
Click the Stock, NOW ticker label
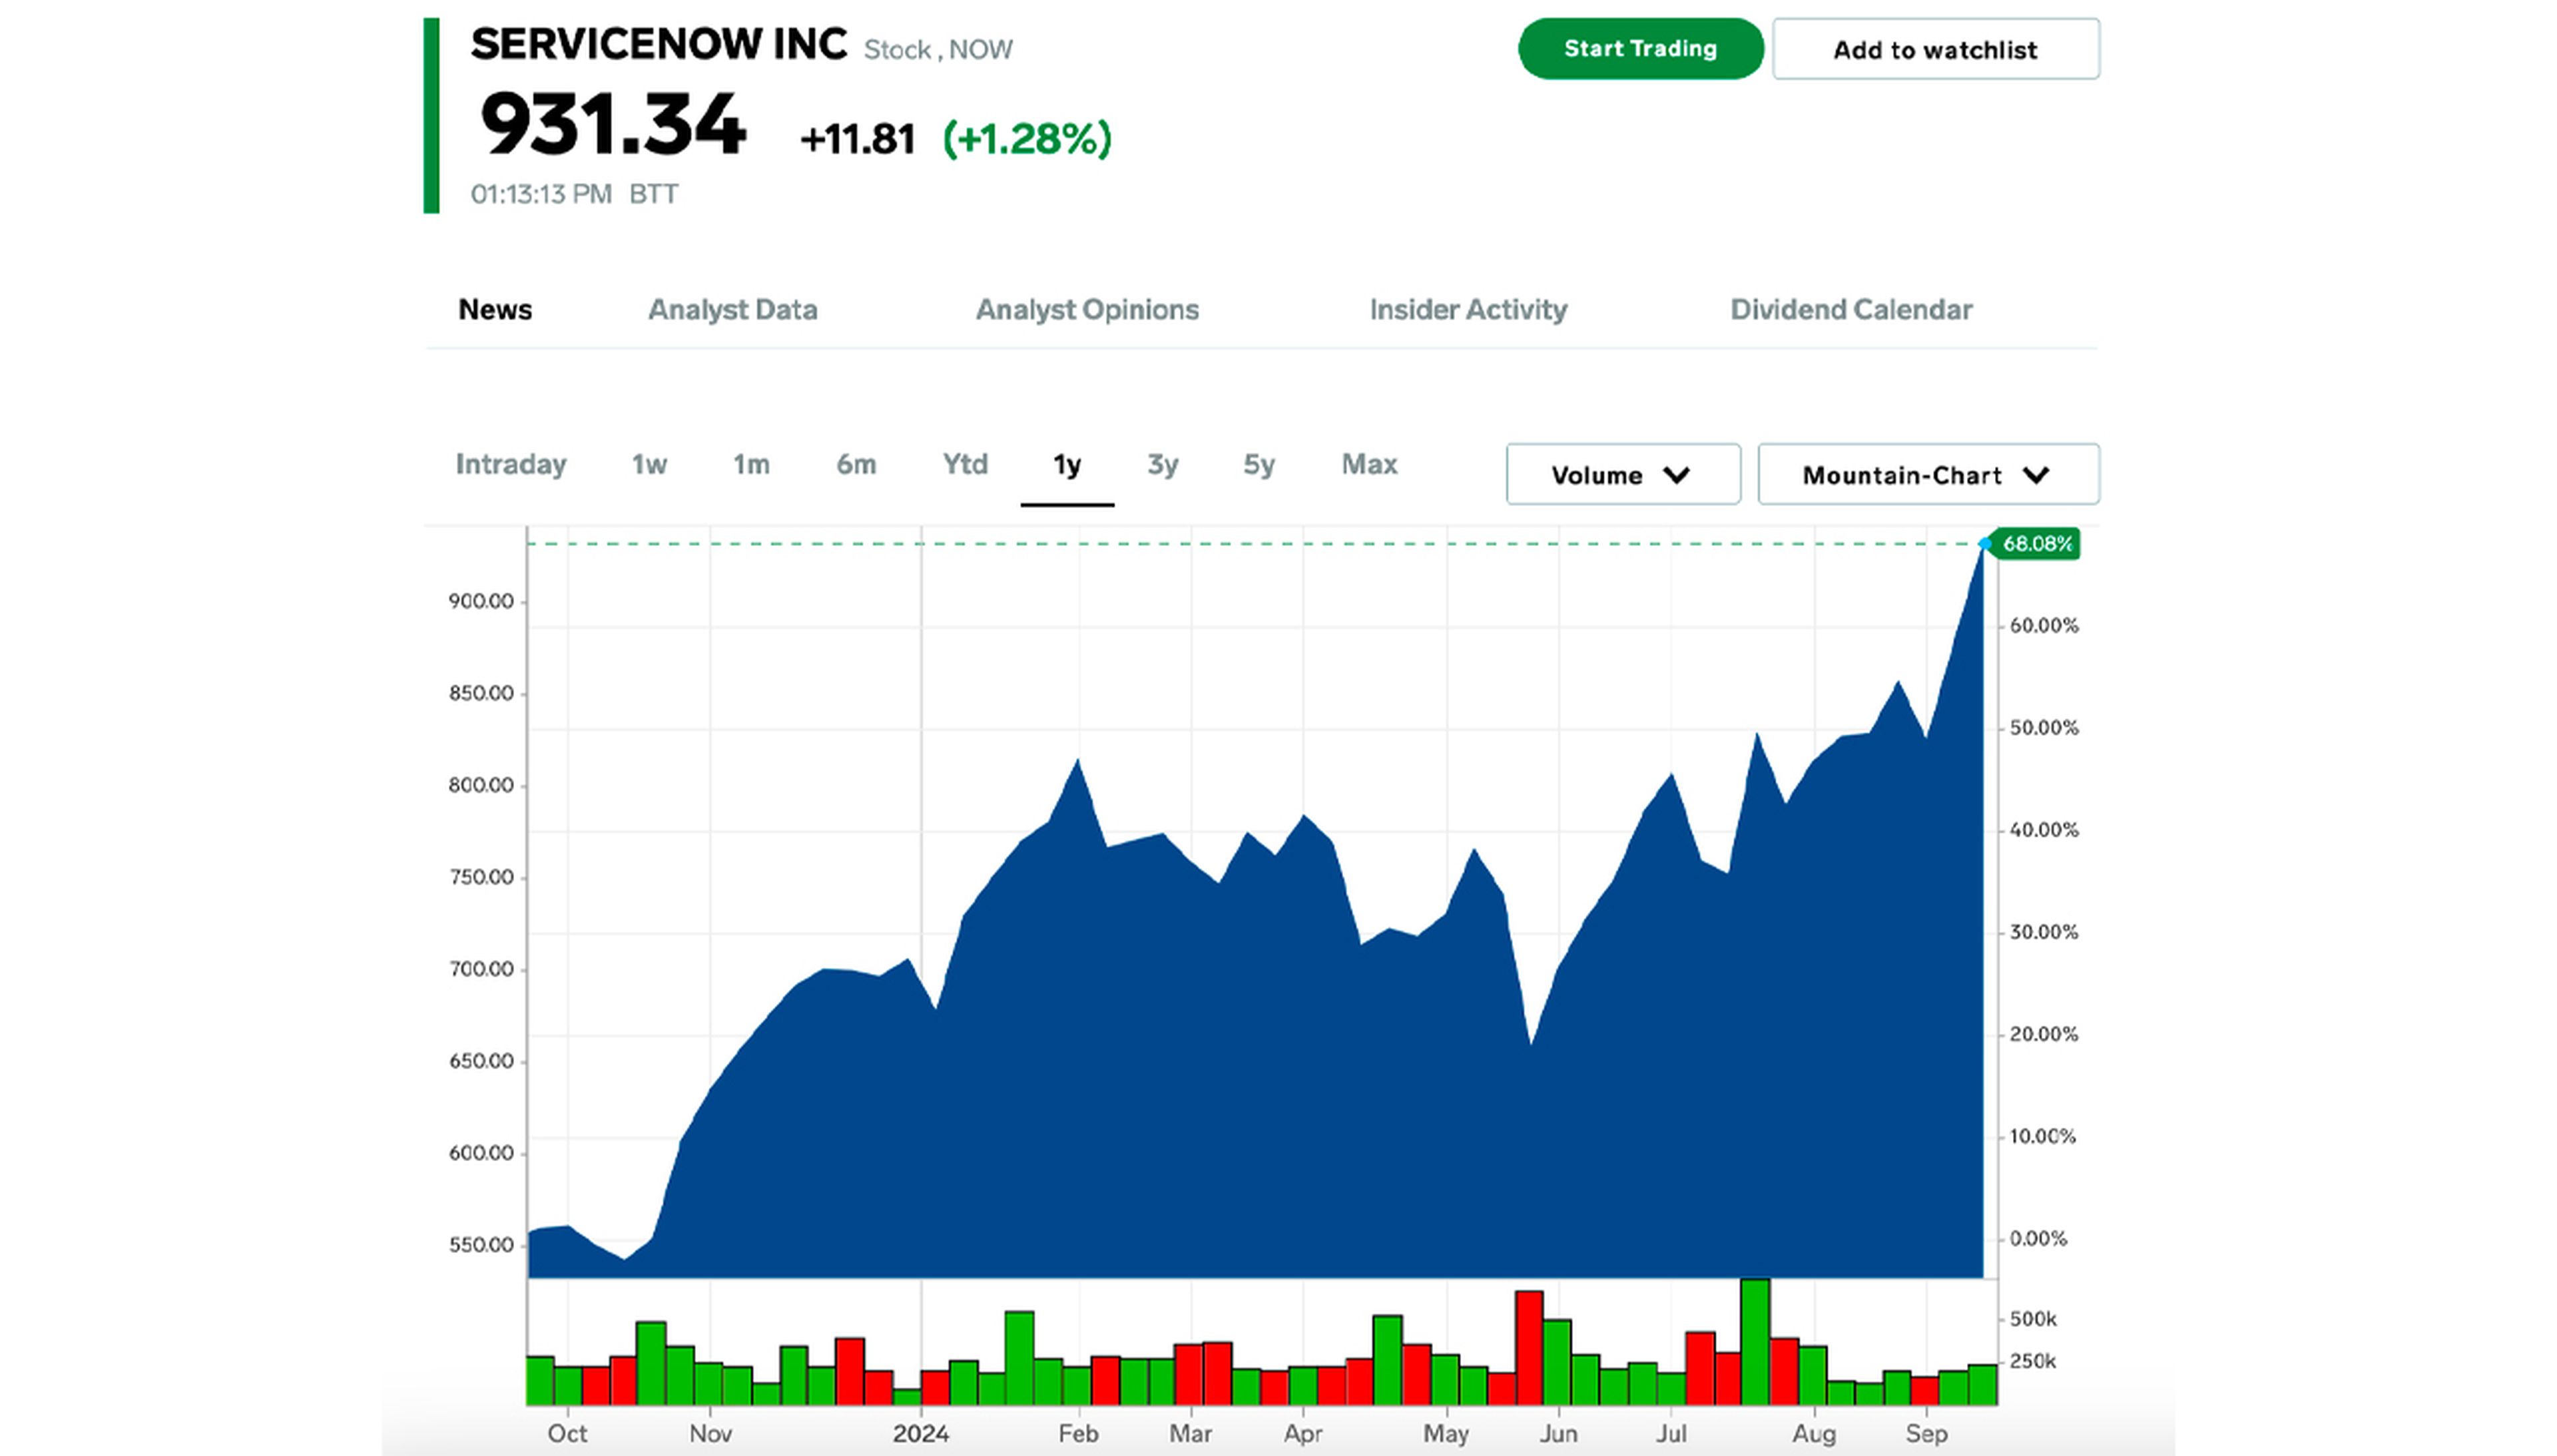coord(938,50)
